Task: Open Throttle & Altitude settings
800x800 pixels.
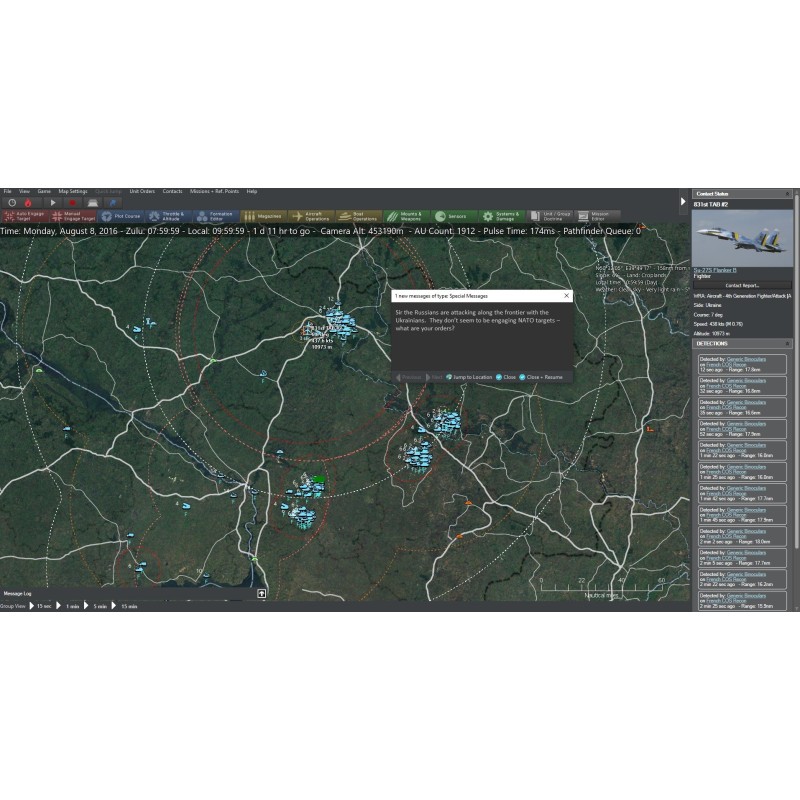Action: click(x=167, y=216)
